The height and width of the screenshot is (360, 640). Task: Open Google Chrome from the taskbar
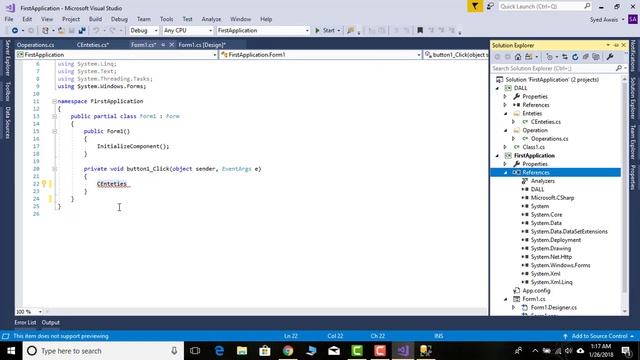pyautogui.click(x=288, y=351)
